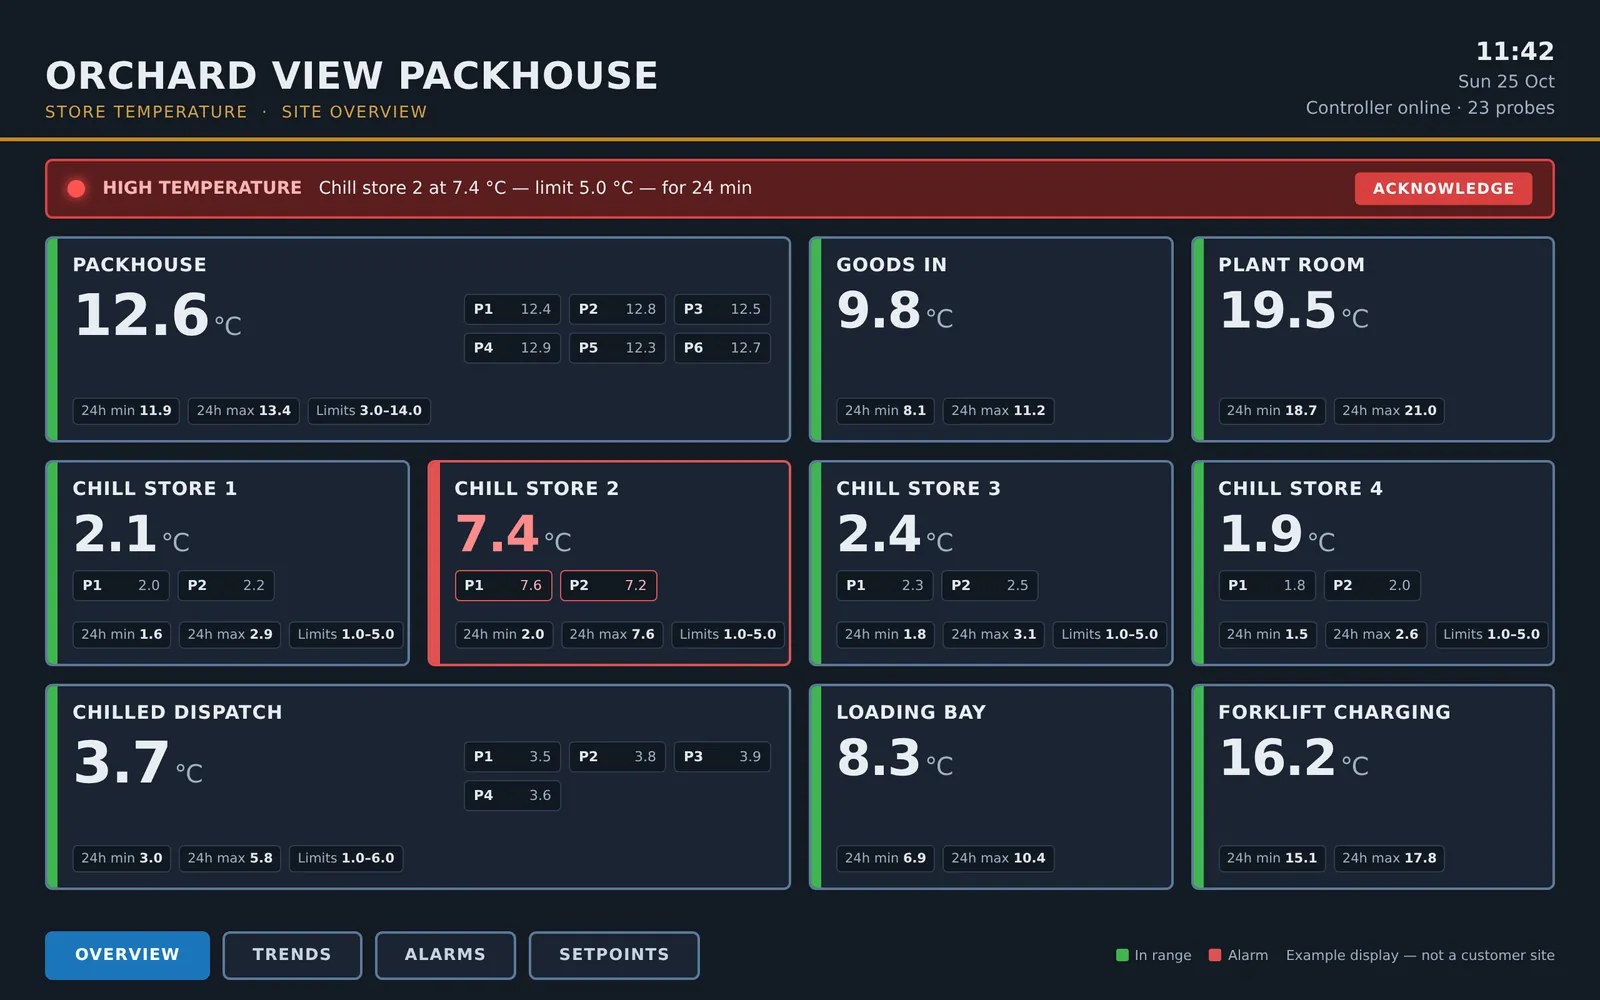Select Chill Store 1 probe P2 2.2
Viewport: 1600px width, 1000px height.
(226, 586)
